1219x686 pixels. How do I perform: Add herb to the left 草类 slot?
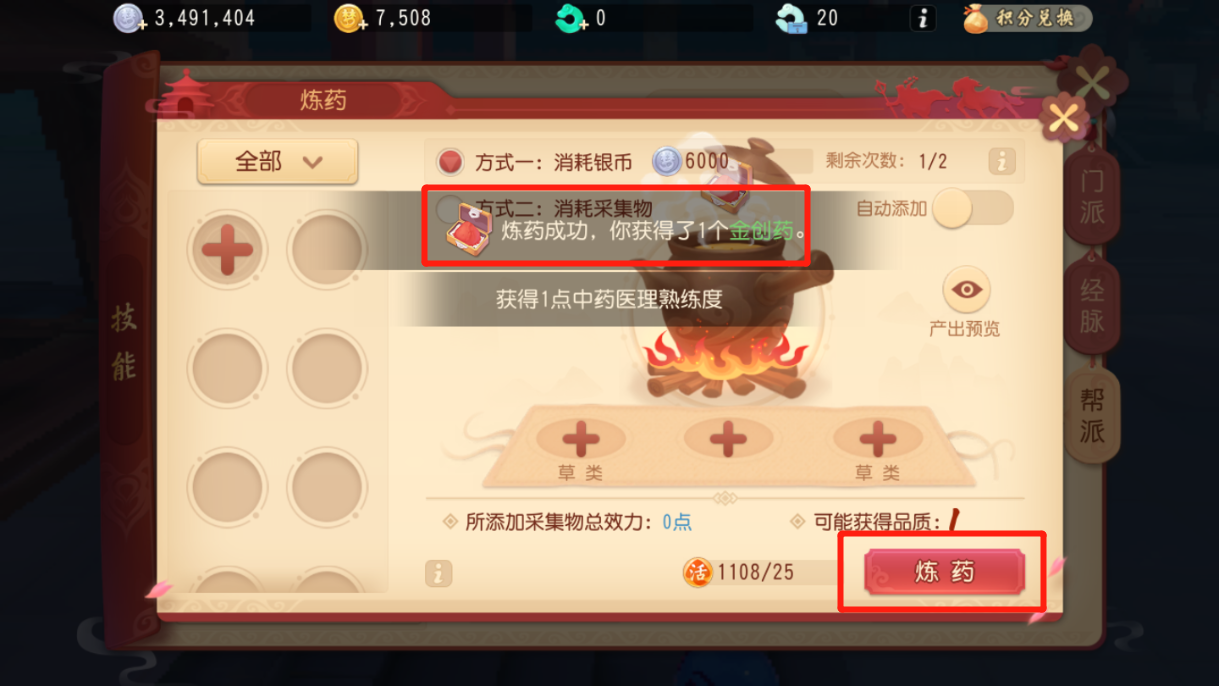pos(580,438)
